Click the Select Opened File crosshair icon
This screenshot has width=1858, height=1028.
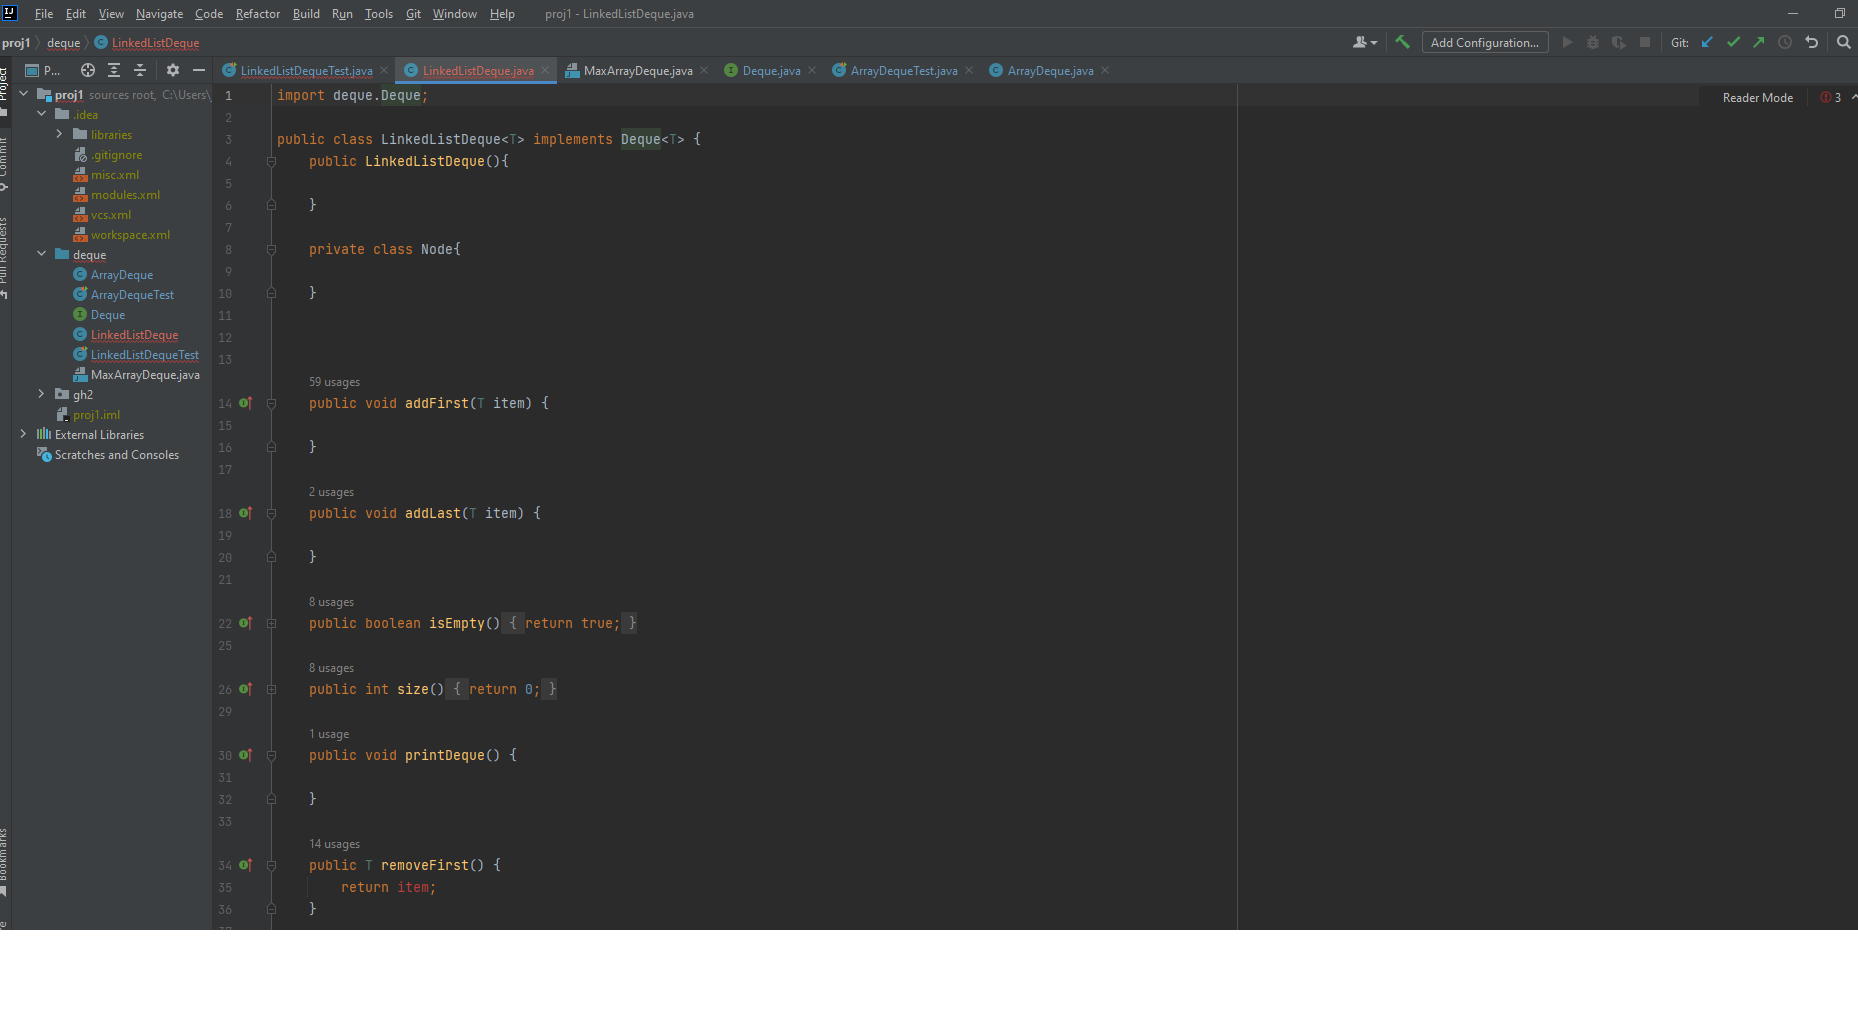[x=88, y=70]
